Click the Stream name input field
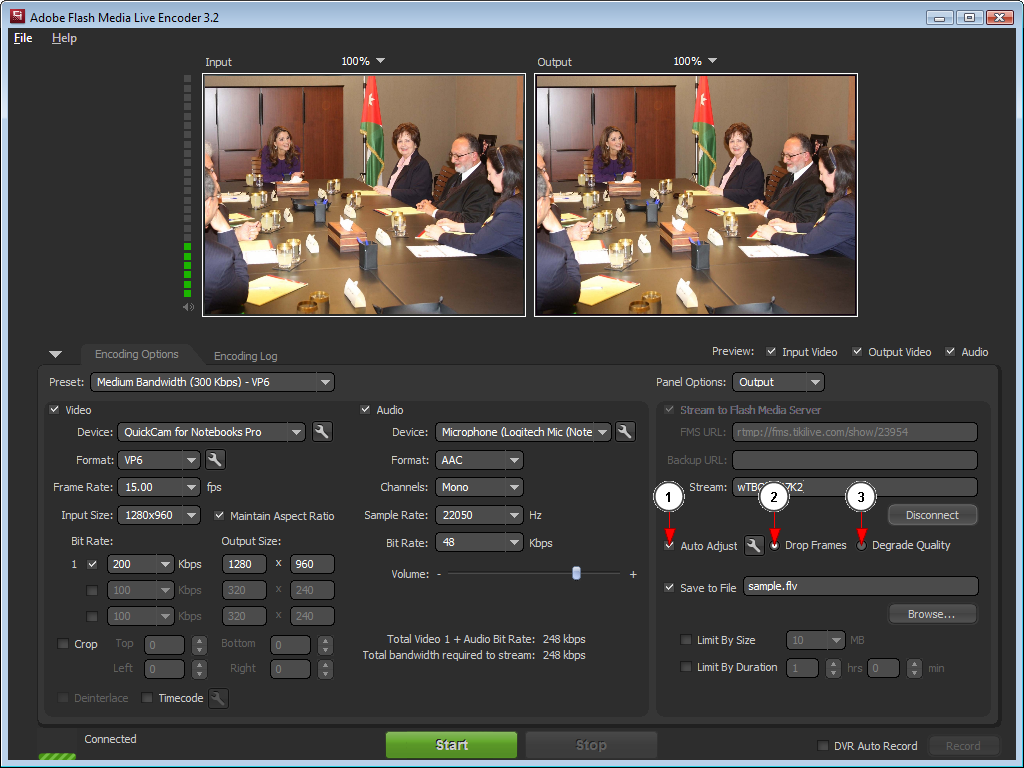 855,487
